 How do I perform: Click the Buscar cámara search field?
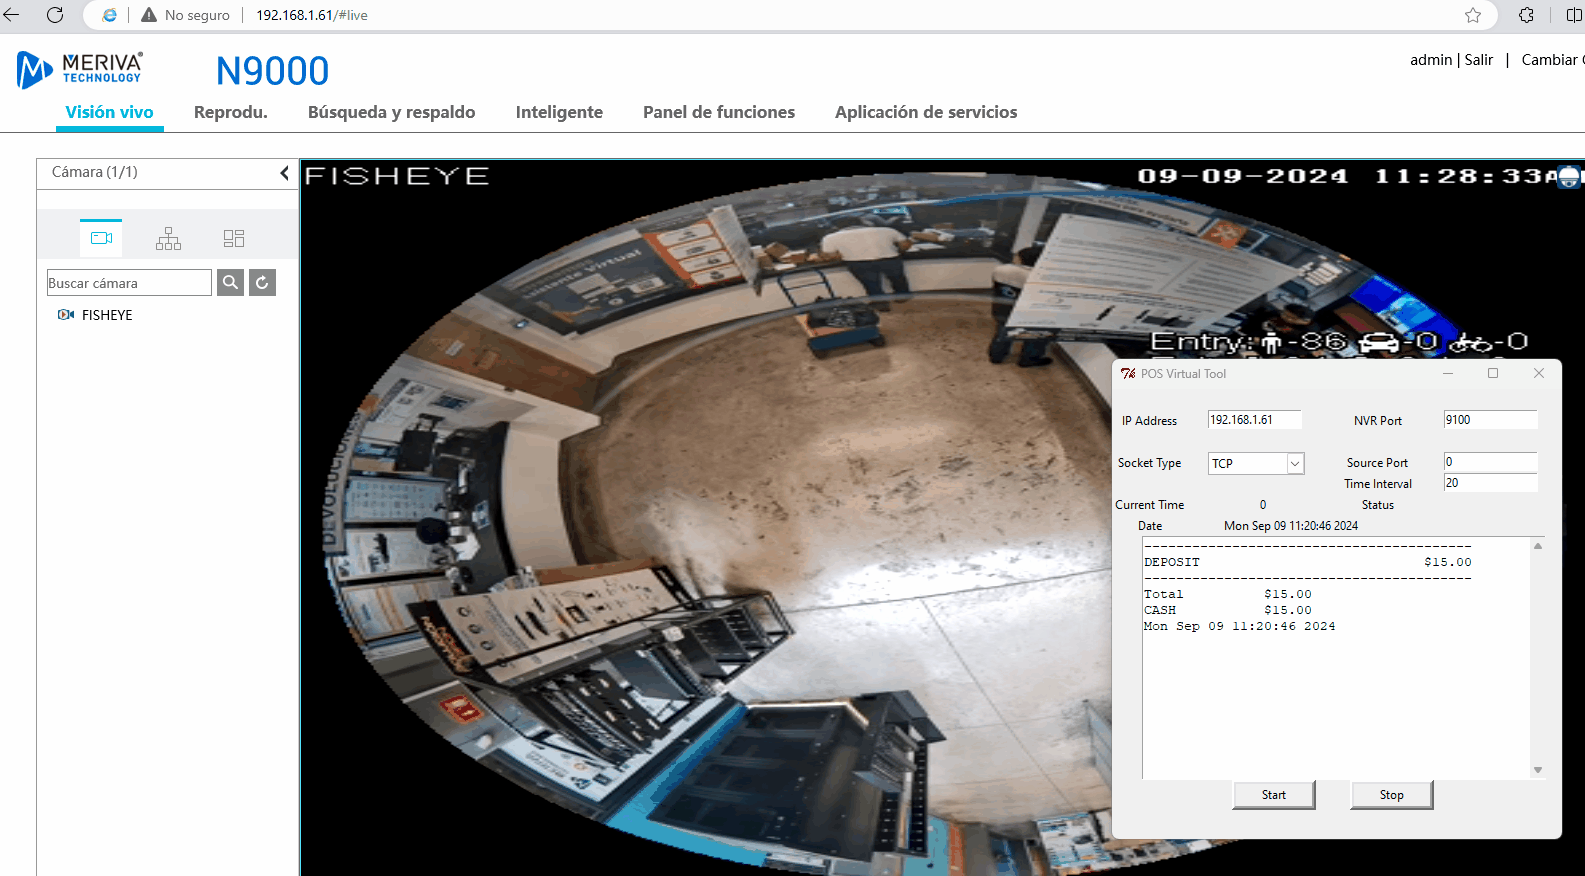129,283
